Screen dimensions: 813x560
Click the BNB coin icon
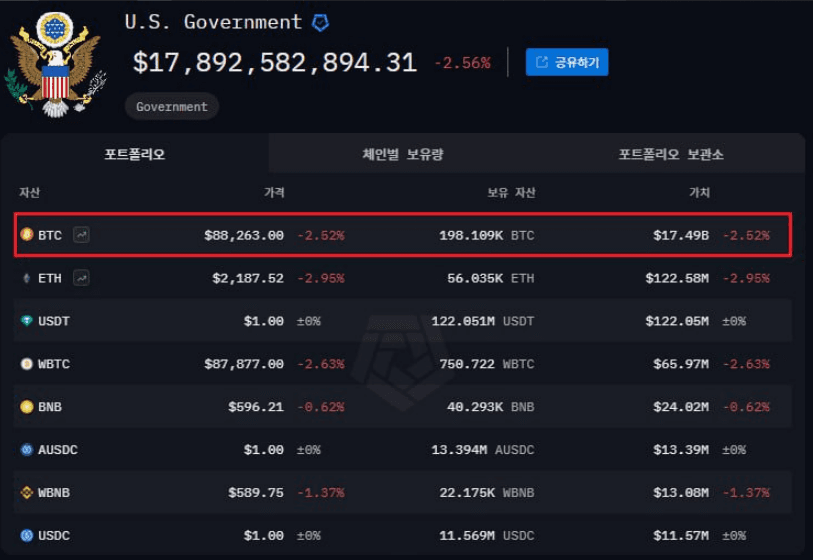(27, 407)
